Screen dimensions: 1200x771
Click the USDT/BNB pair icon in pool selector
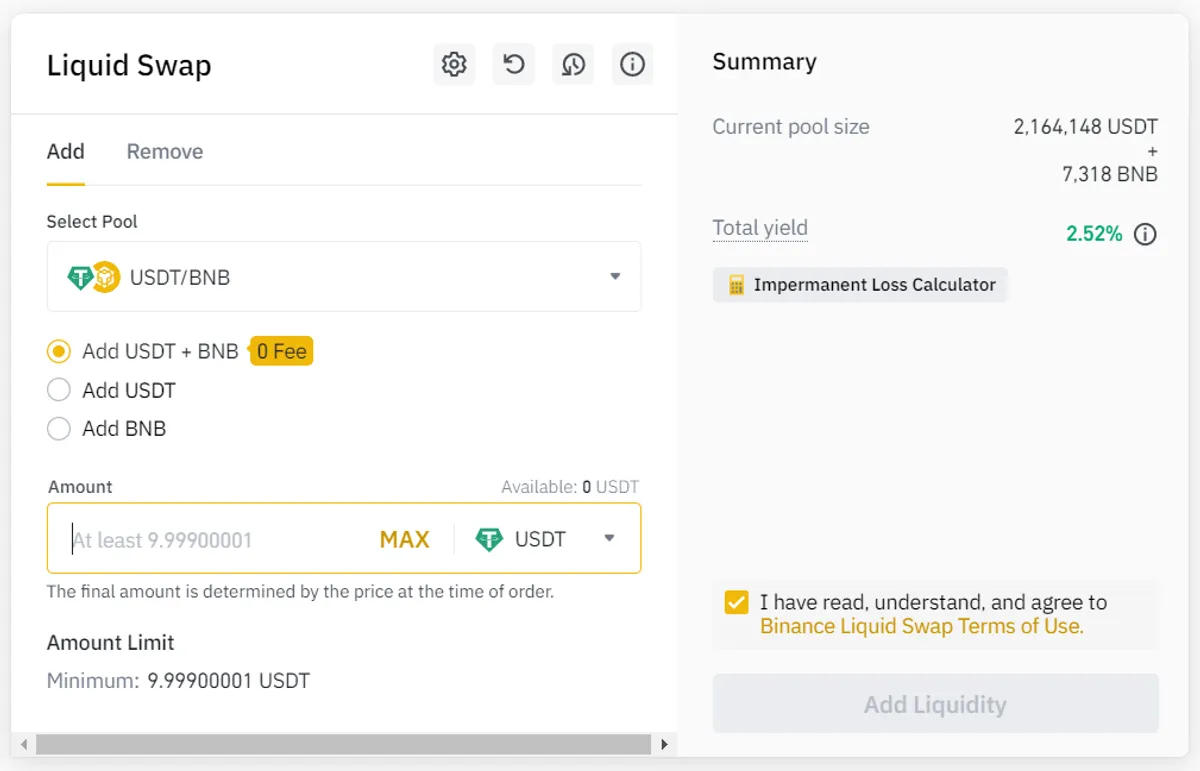[x=93, y=277]
